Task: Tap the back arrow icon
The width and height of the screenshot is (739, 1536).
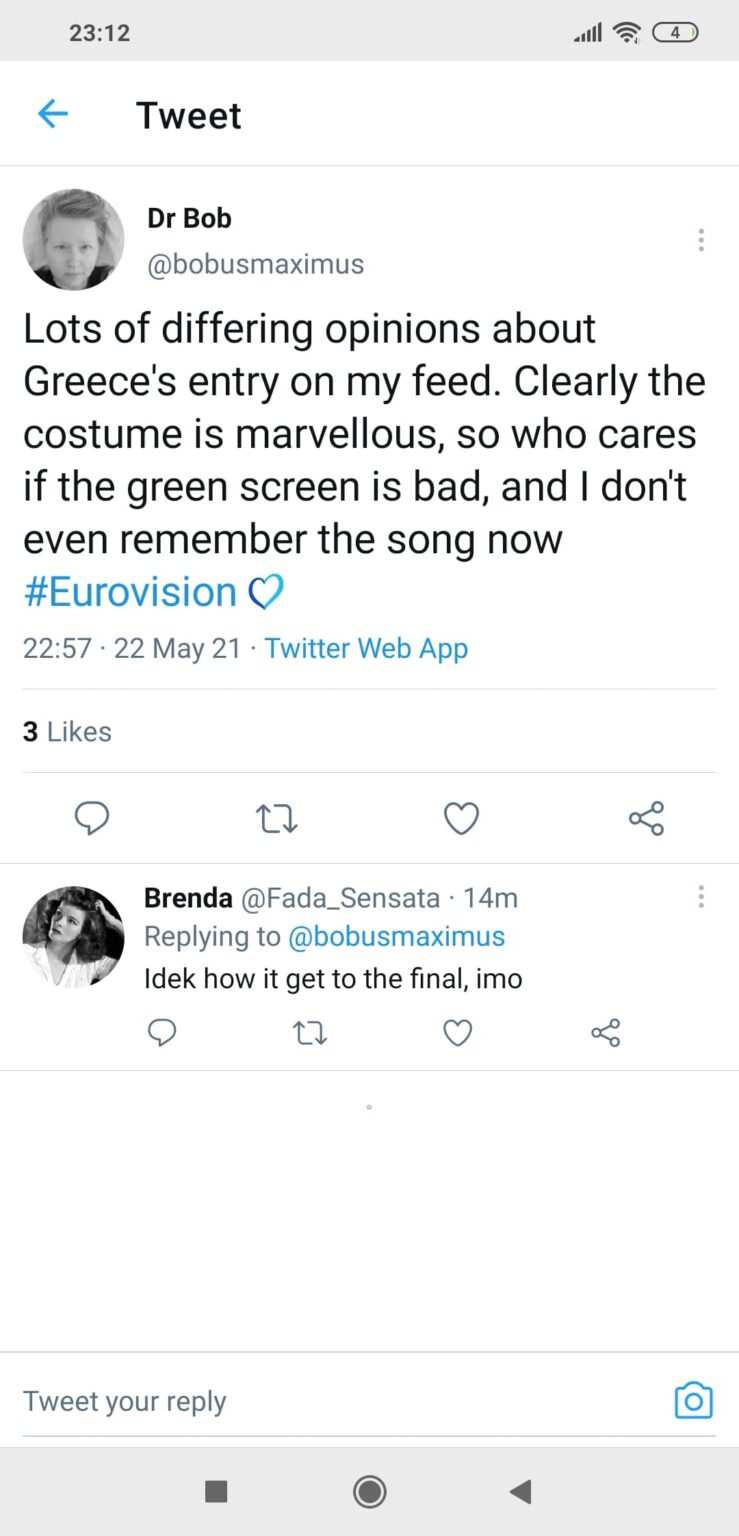Action: (52, 114)
